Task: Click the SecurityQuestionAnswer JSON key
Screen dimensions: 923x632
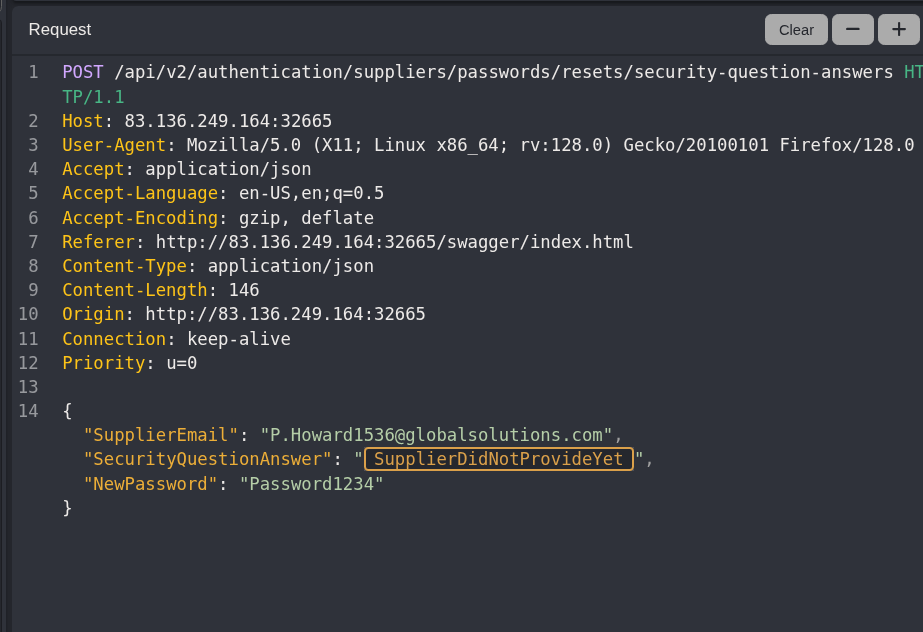Action: click(x=208, y=460)
